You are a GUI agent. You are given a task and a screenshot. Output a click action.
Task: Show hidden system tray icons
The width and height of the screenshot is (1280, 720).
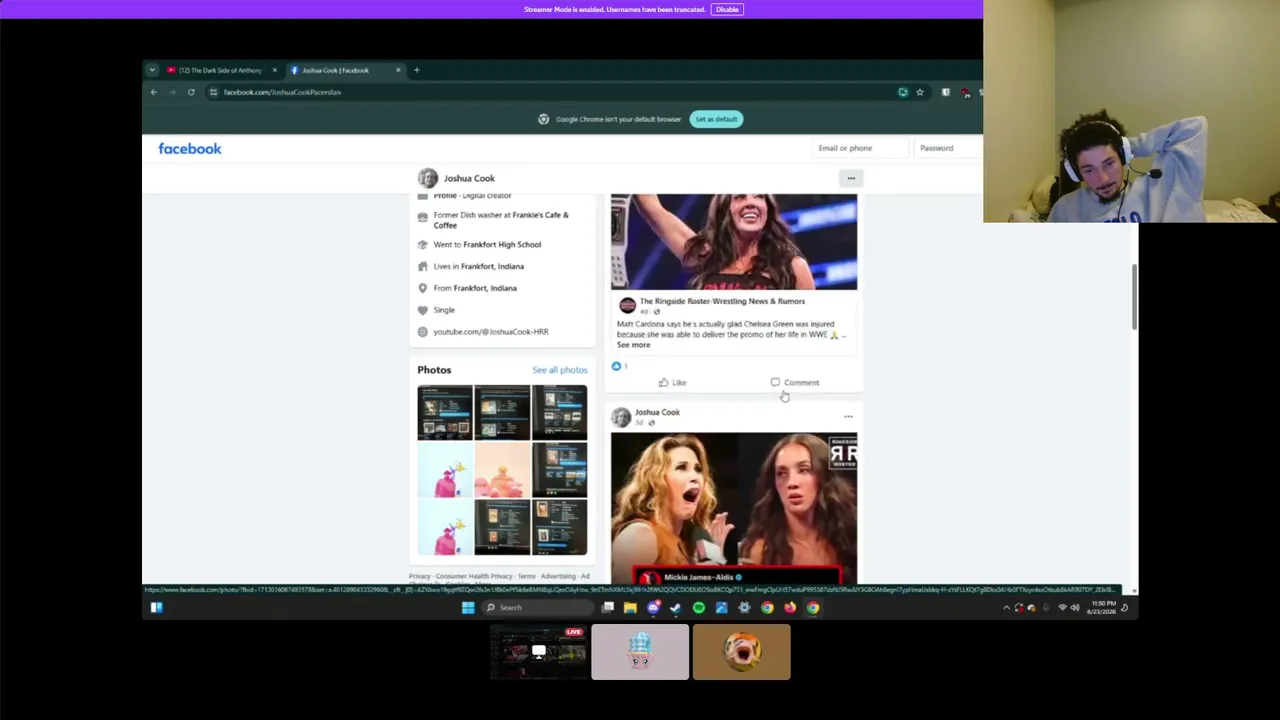(x=1006, y=607)
